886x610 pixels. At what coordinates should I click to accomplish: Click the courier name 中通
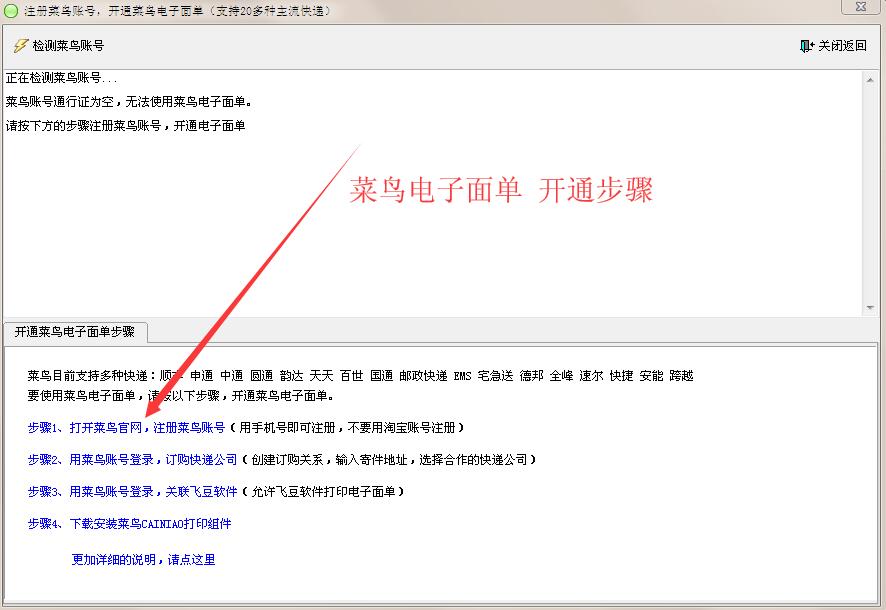(x=232, y=376)
